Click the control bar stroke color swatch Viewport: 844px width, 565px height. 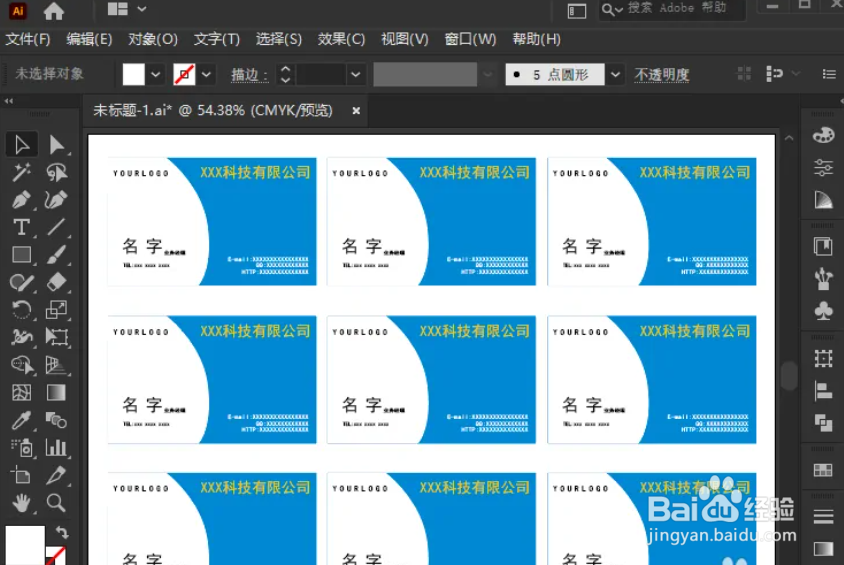184,74
